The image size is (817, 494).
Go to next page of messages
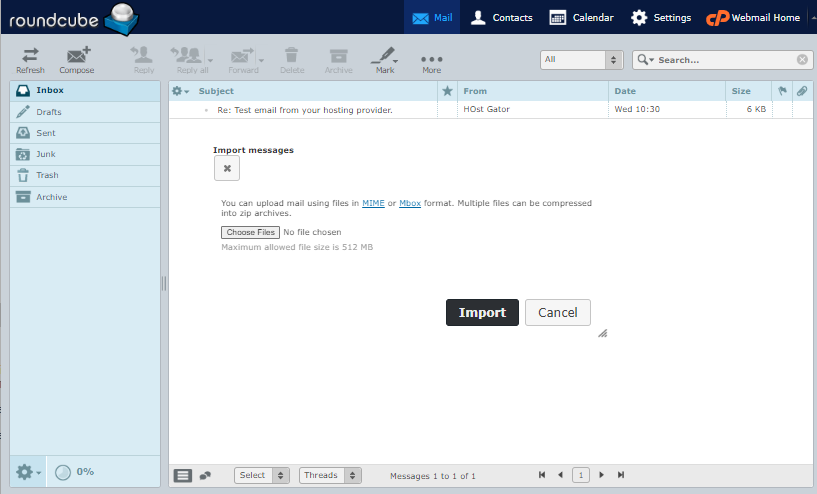(601, 475)
